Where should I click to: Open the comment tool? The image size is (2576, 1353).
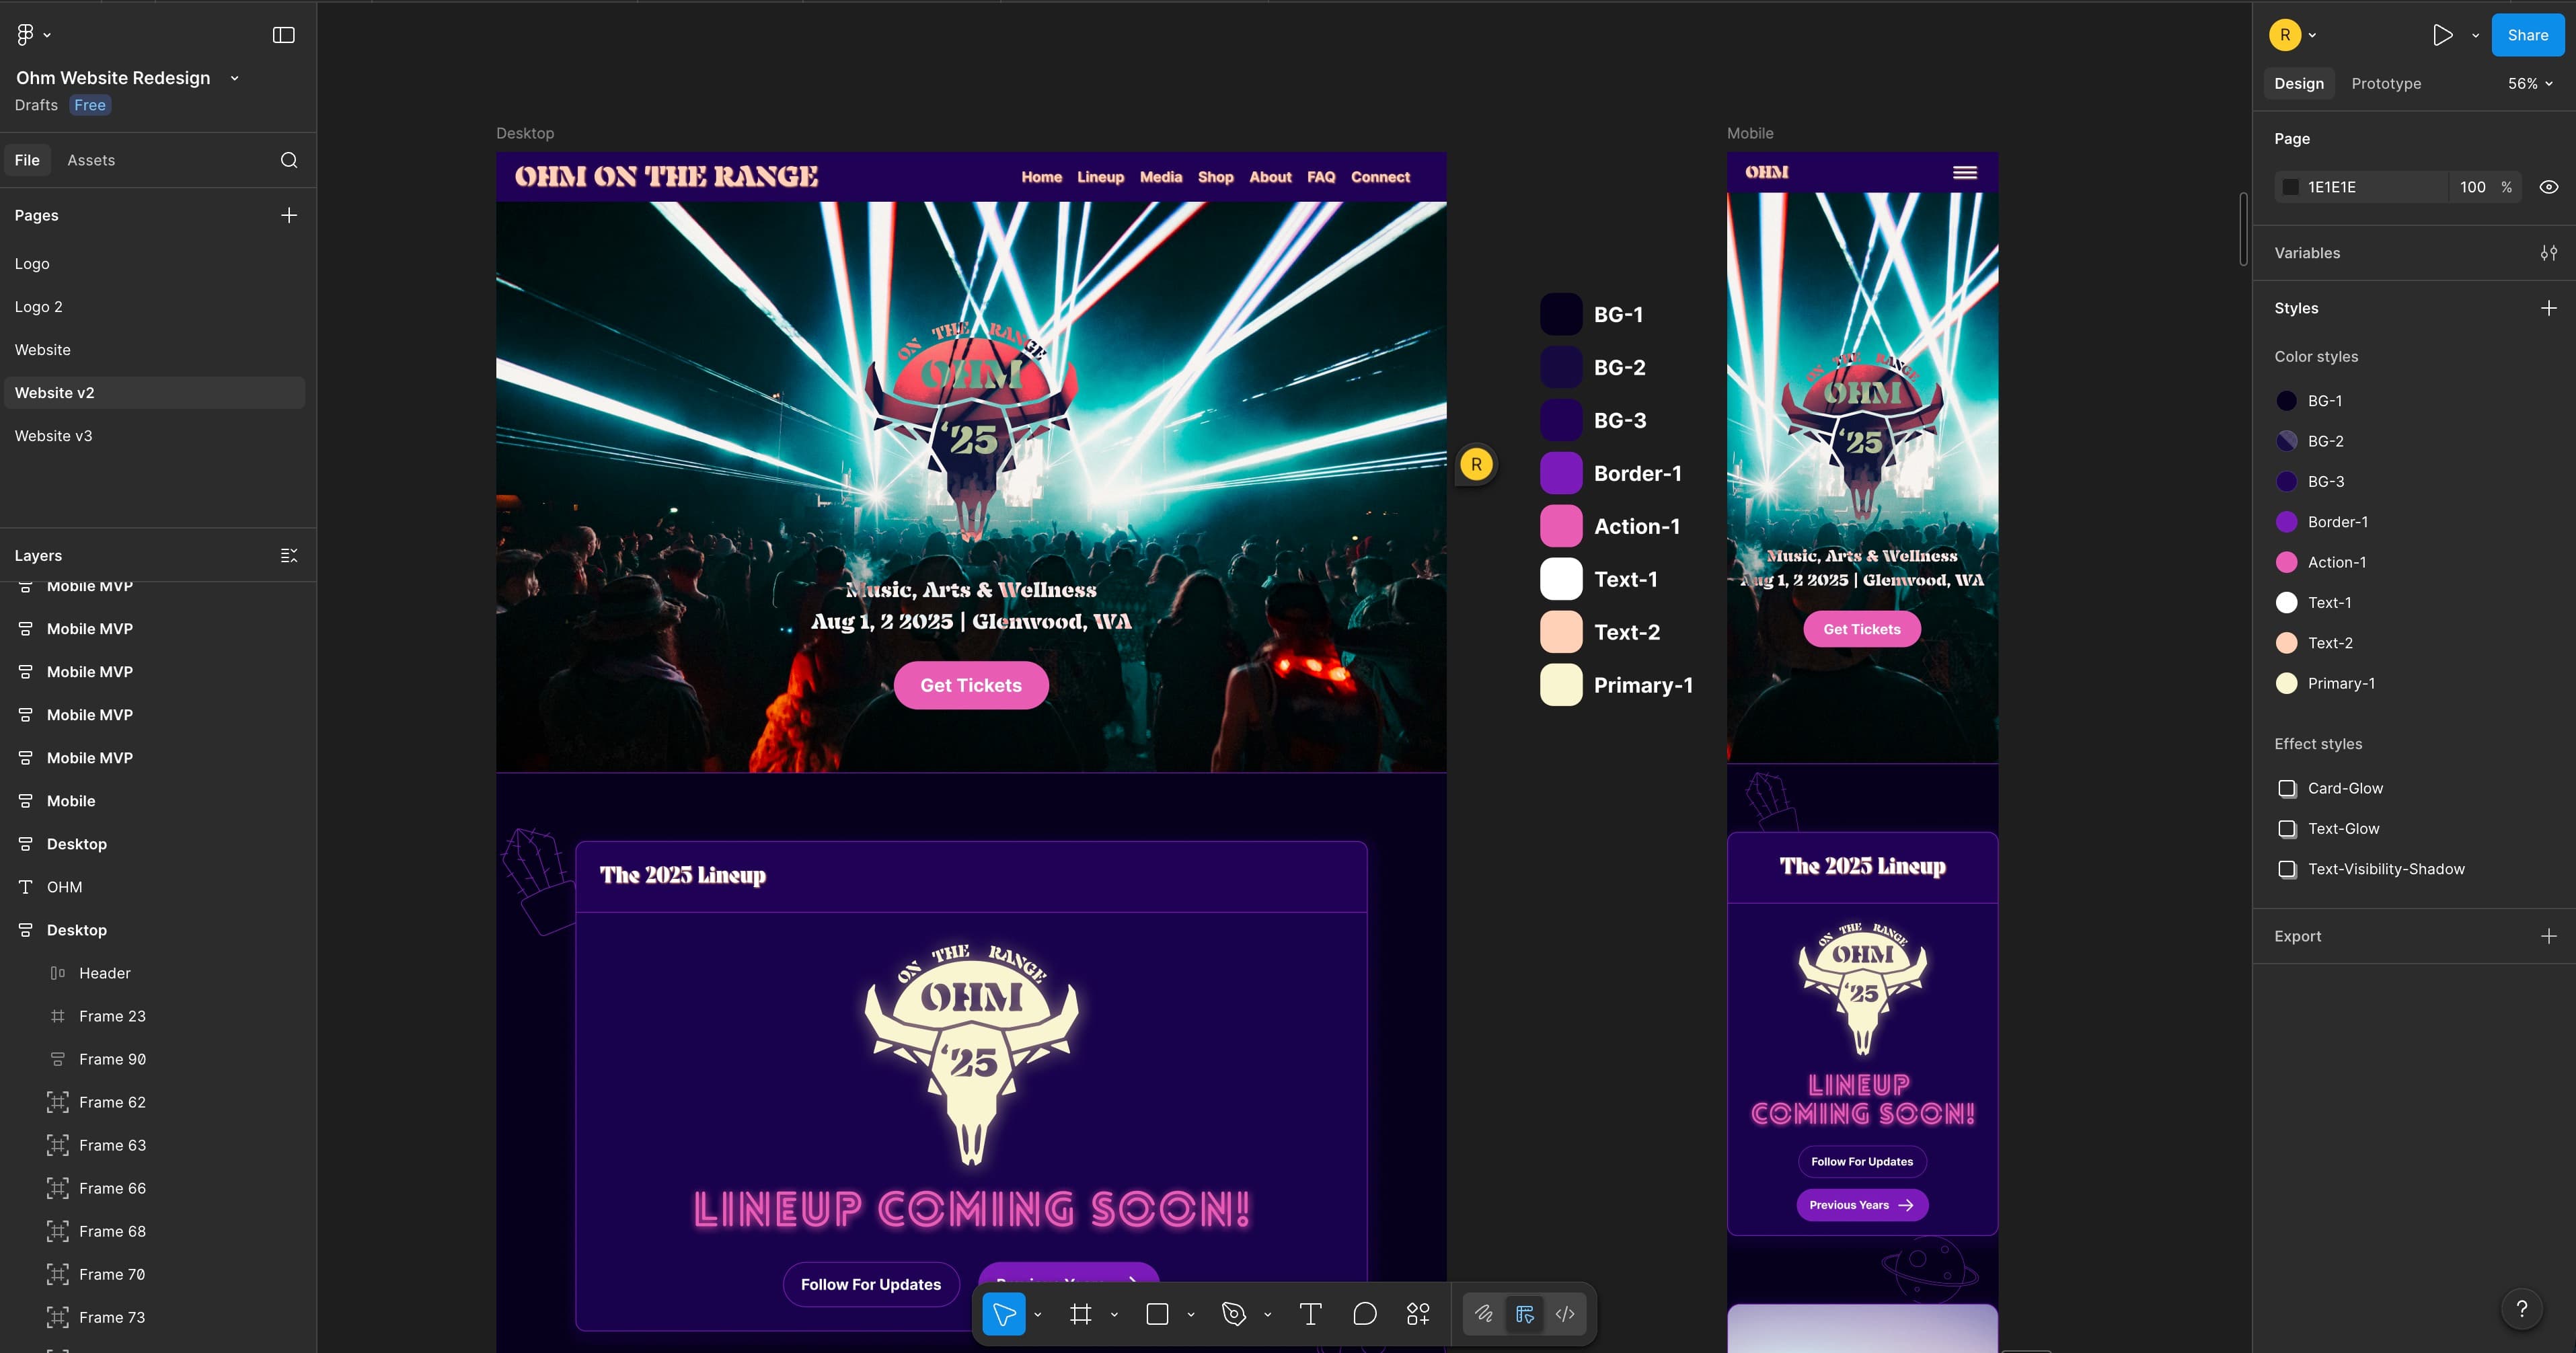click(x=1365, y=1314)
